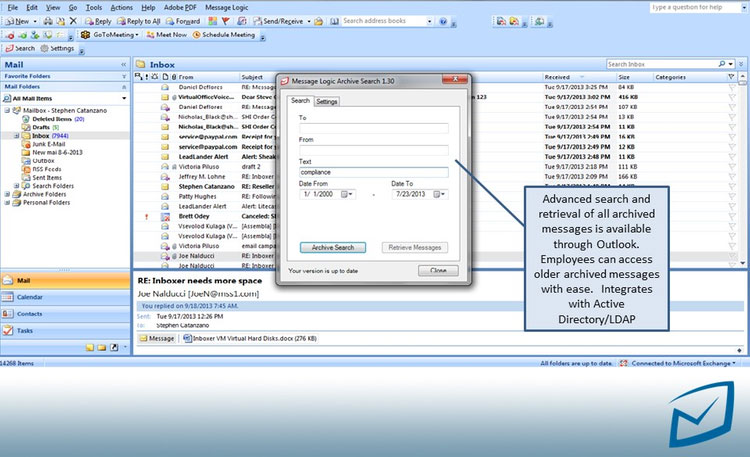Select the email from Patty Hughes

197,196
